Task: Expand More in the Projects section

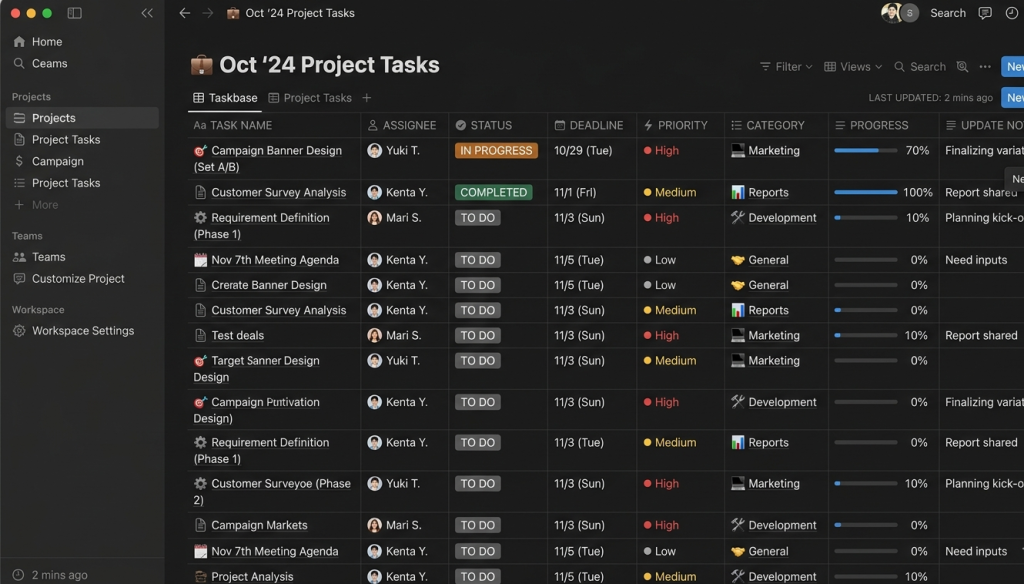Action: tap(45, 205)
